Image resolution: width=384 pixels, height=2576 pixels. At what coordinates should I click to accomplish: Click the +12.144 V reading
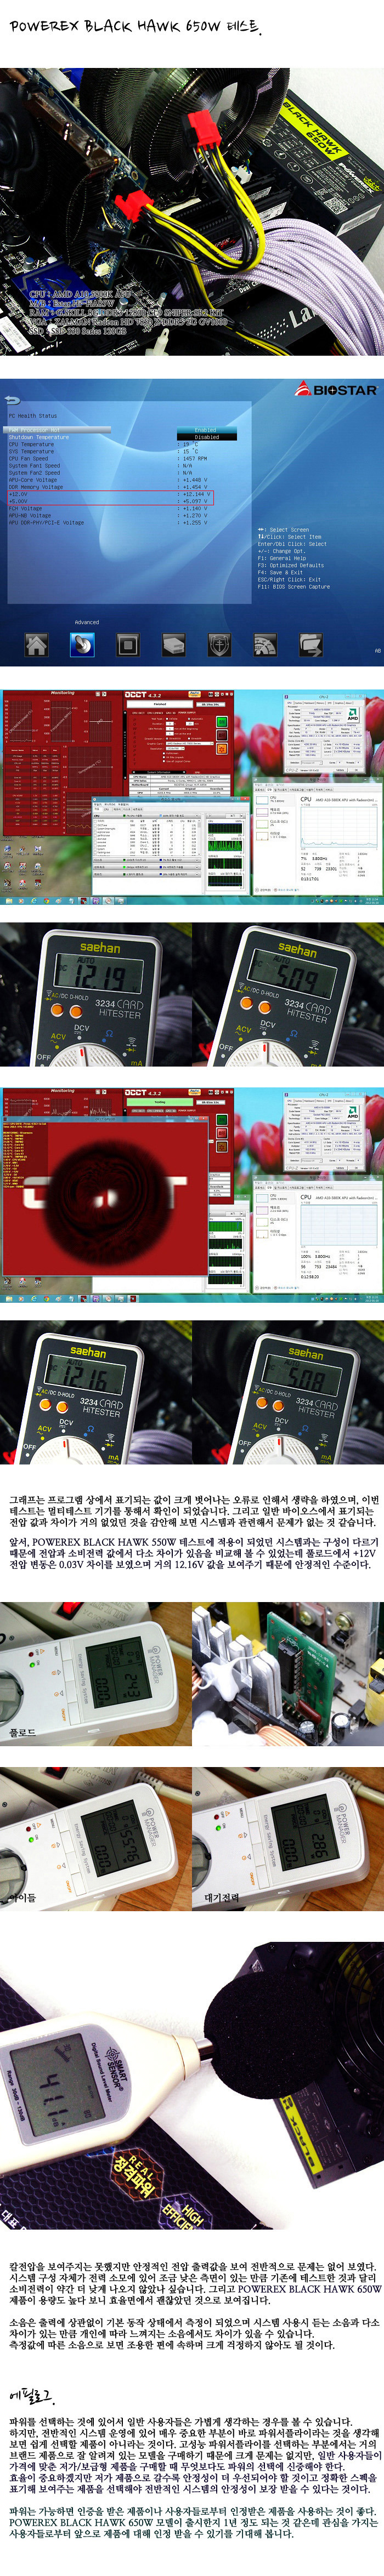[196, 494]
